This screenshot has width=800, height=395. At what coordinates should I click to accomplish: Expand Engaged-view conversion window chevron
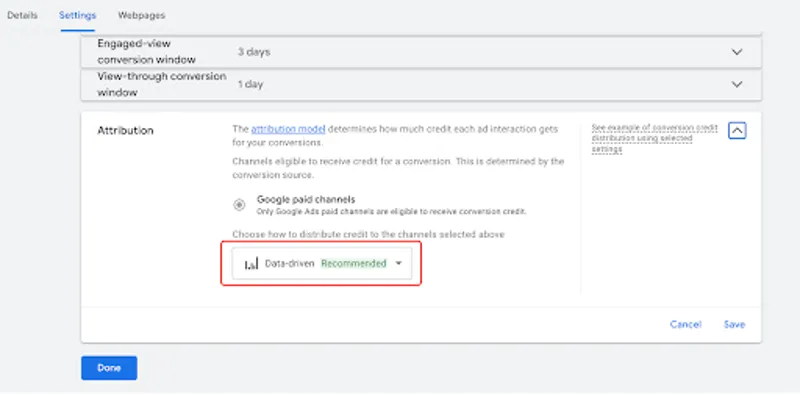(x=737, y=52)
